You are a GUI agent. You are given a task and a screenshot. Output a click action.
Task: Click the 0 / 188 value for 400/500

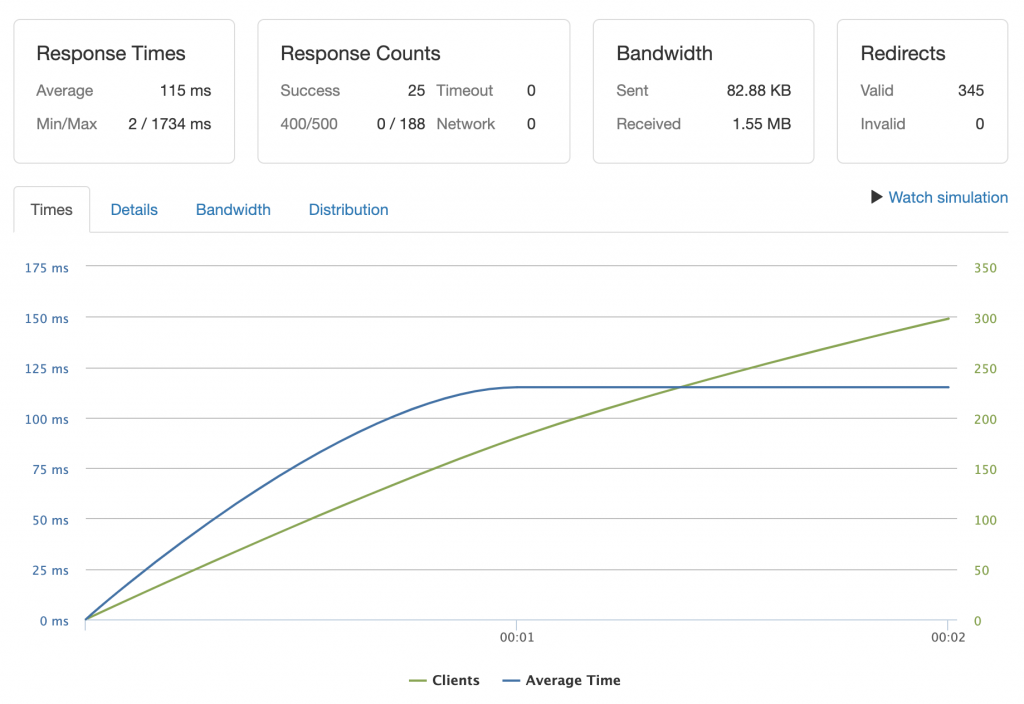click(x=401, y=123)
